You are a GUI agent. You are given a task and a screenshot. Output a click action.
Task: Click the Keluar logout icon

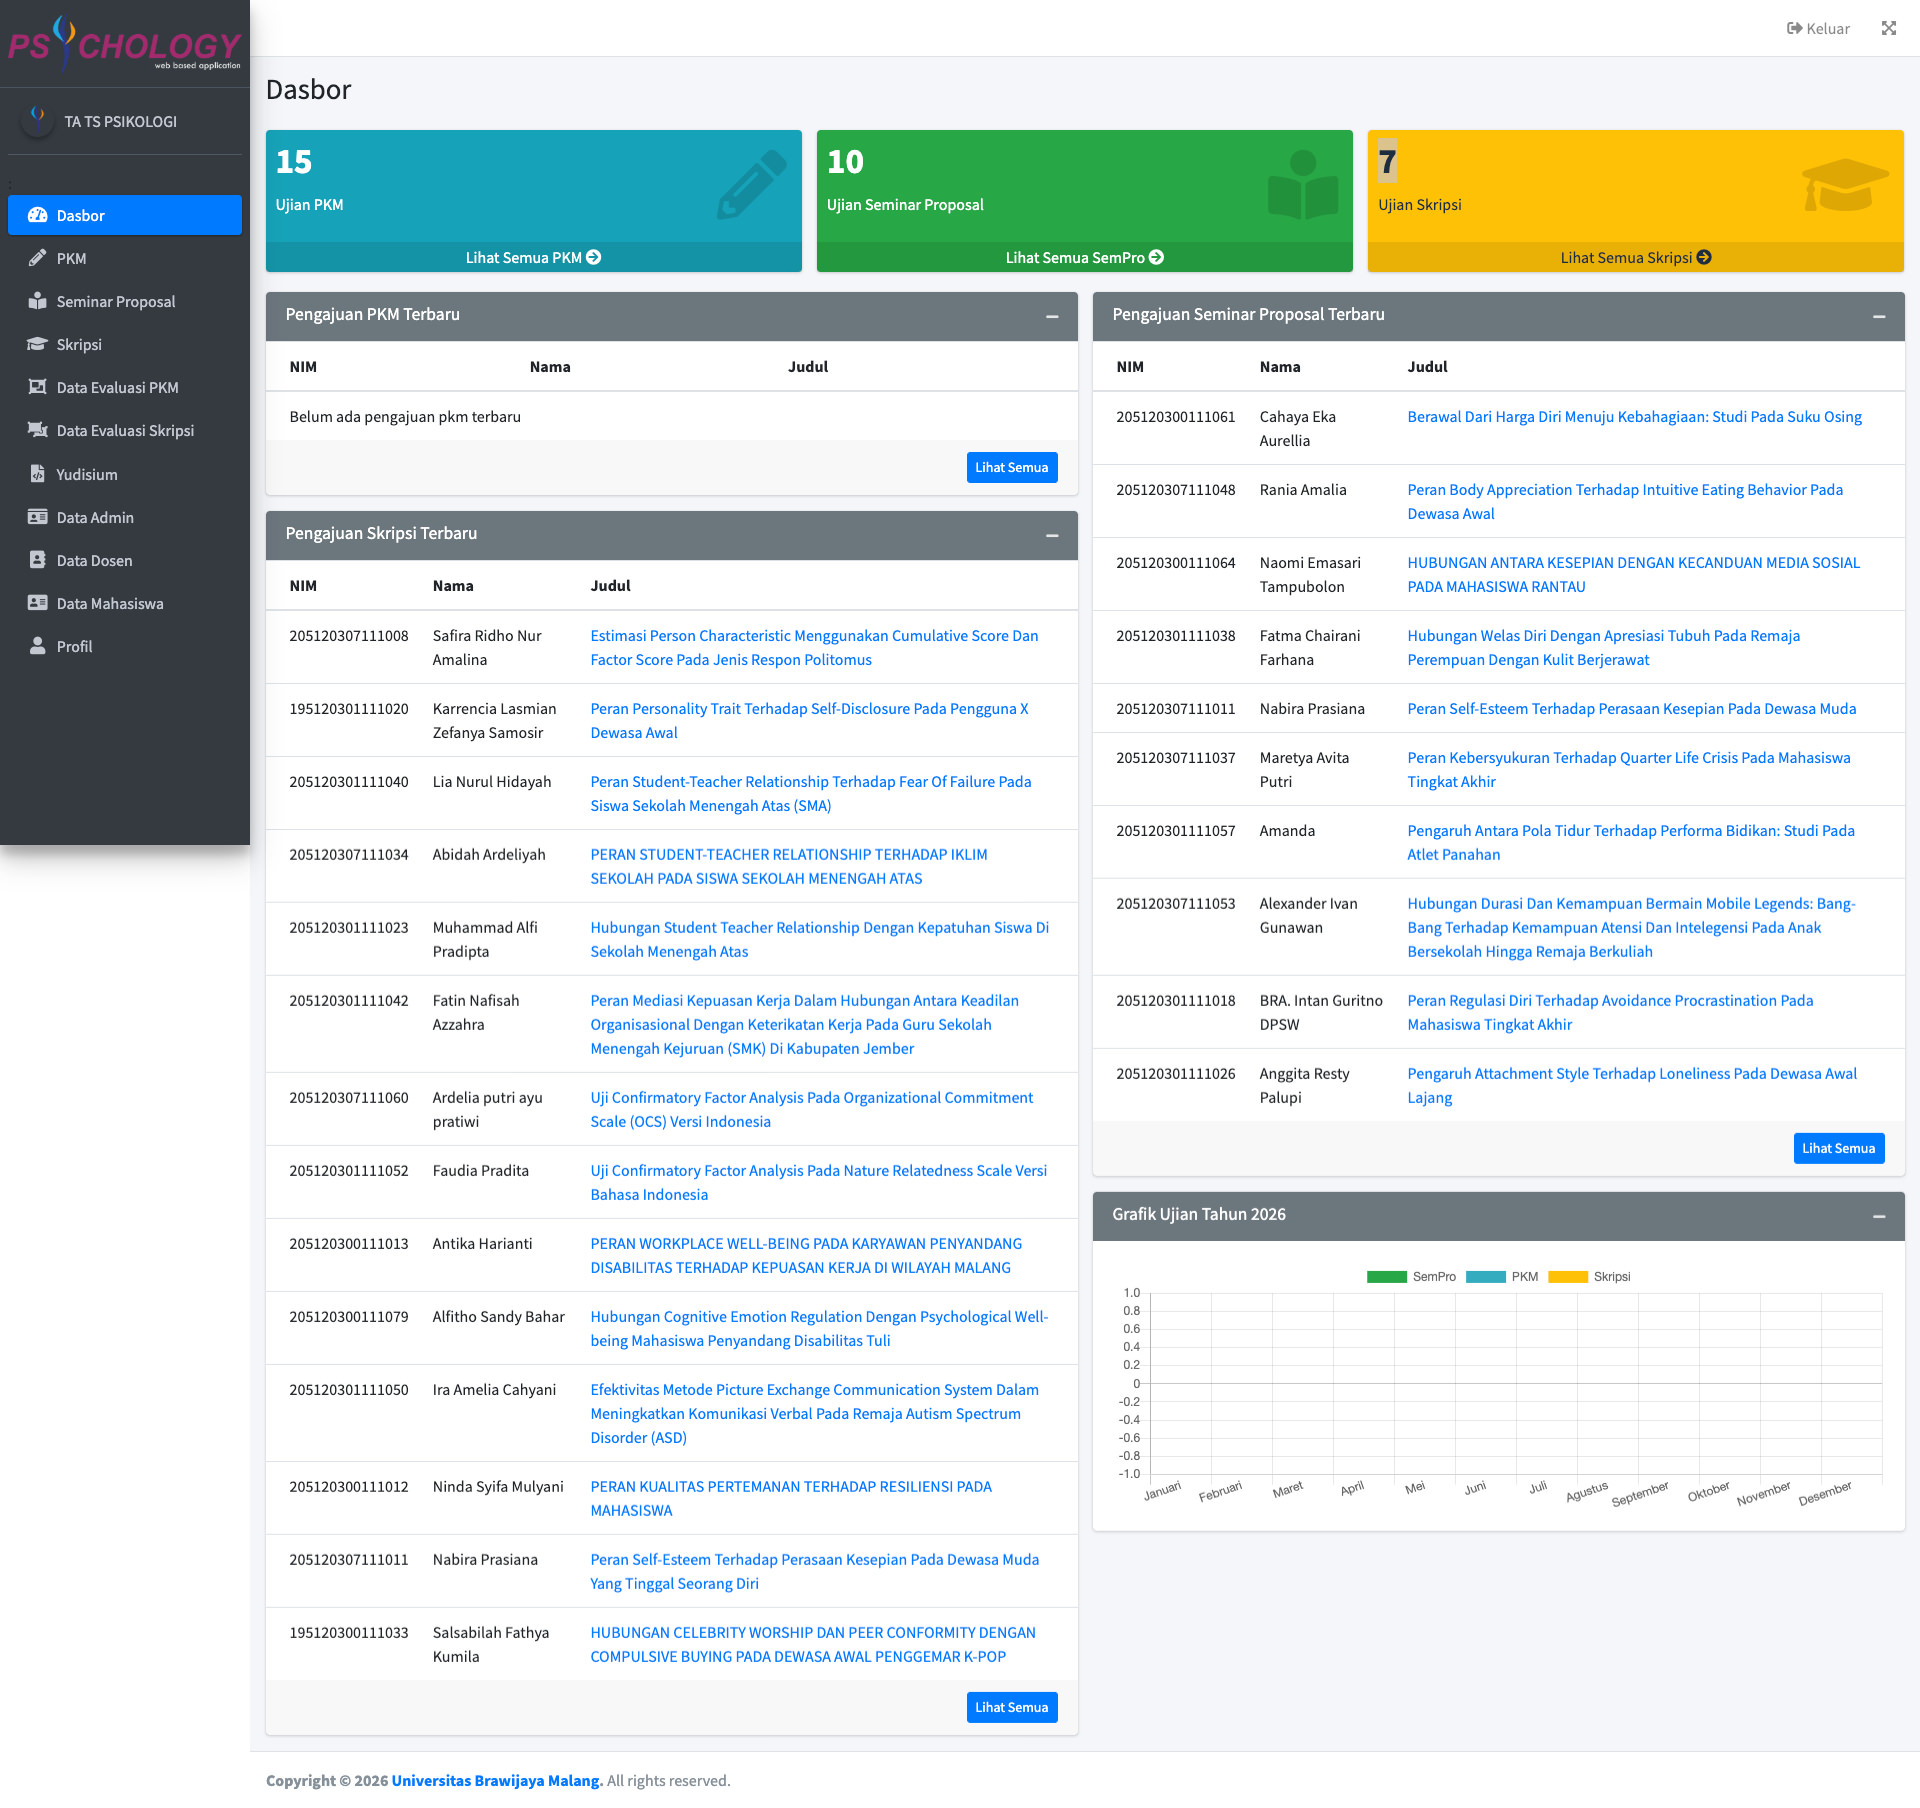coord(1795,28)
